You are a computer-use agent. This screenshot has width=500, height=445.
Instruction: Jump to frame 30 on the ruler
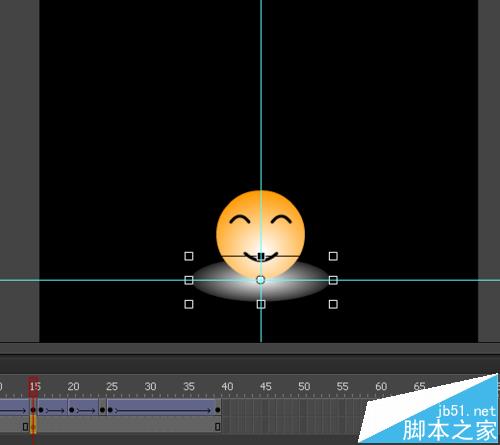(150, 386)
